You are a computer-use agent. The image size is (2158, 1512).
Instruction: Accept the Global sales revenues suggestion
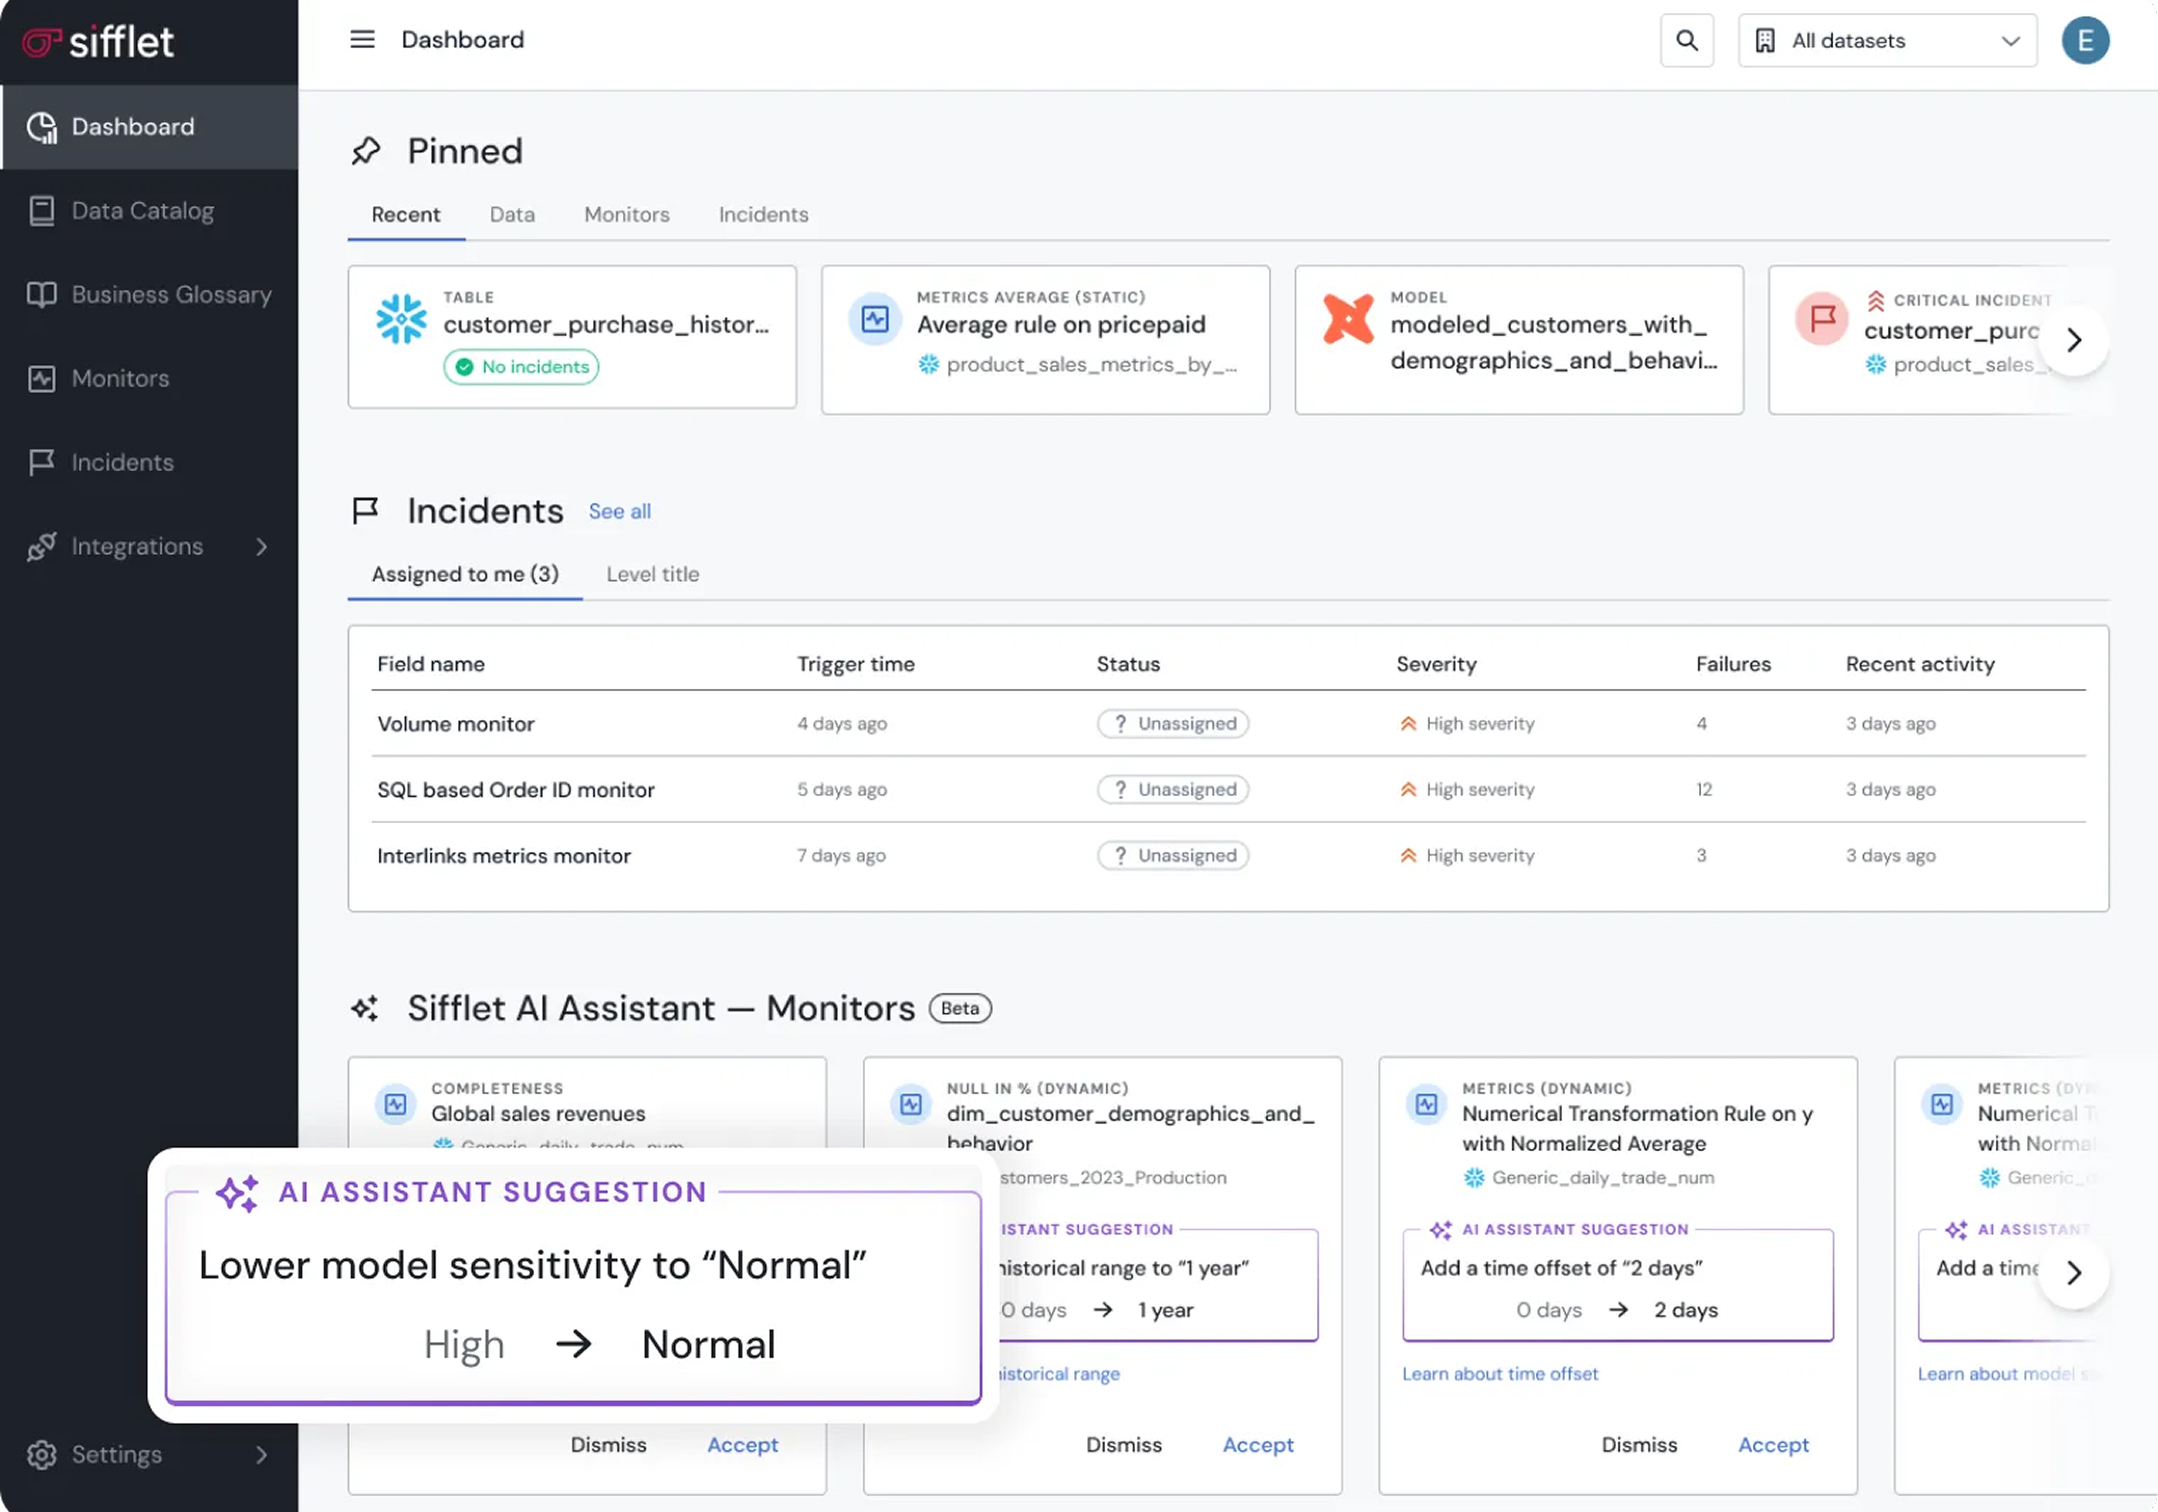click(x=742, y=1445)
